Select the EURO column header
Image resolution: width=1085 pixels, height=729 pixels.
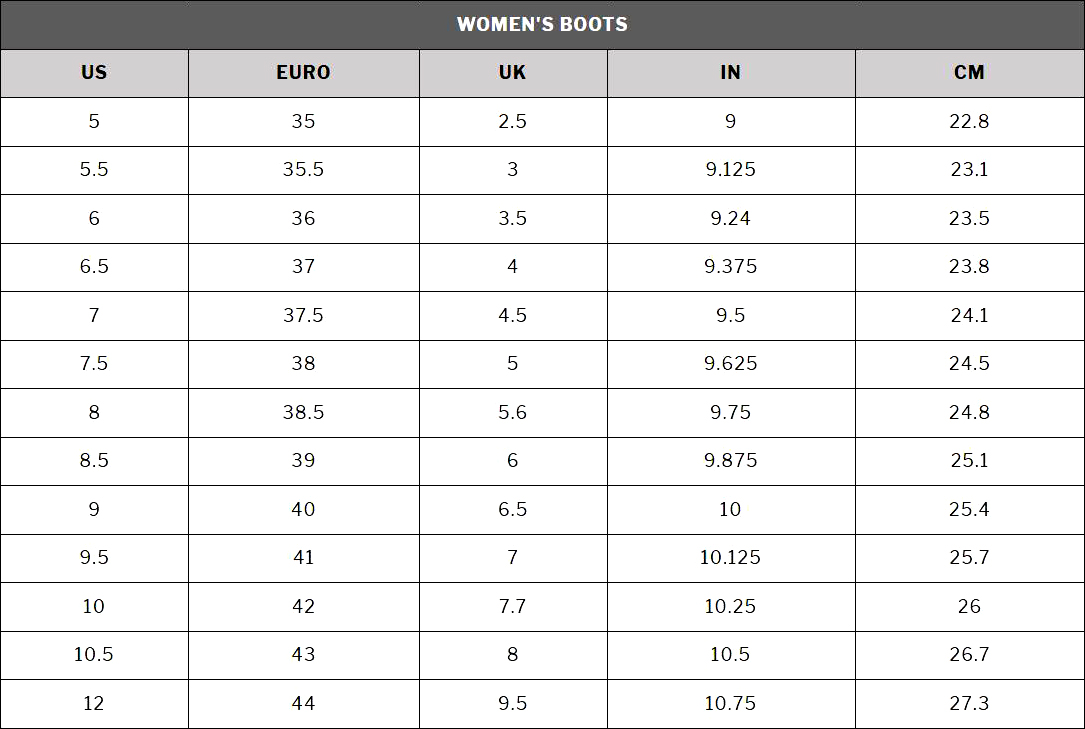pyautogui.click(x=304, y=73)
